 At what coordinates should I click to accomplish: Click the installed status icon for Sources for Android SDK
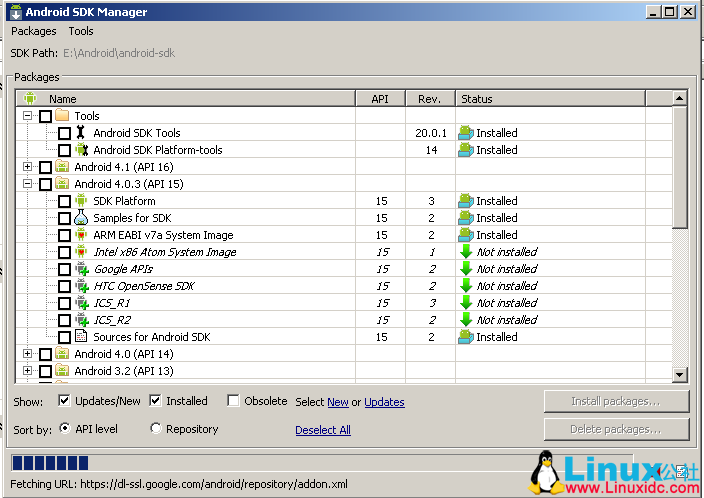coord(466,337)
